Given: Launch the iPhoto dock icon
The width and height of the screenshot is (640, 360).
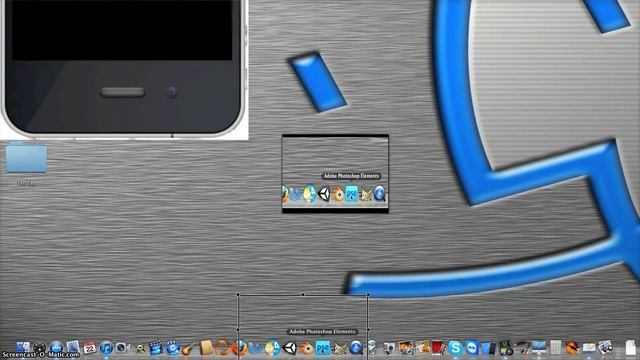Looking at the screenshot, I should (406, 348).
